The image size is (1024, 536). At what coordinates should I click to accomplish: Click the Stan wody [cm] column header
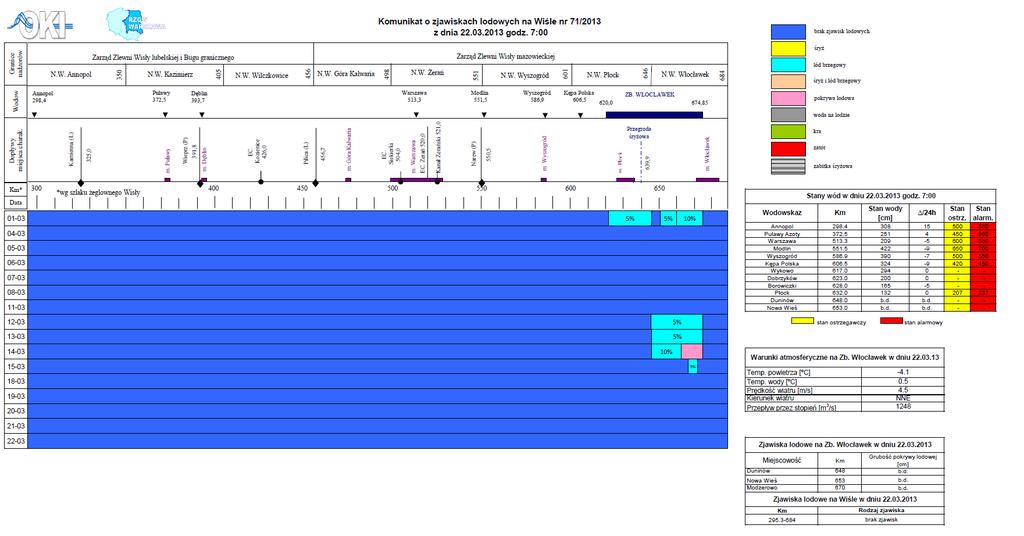[x=885, y=213]
